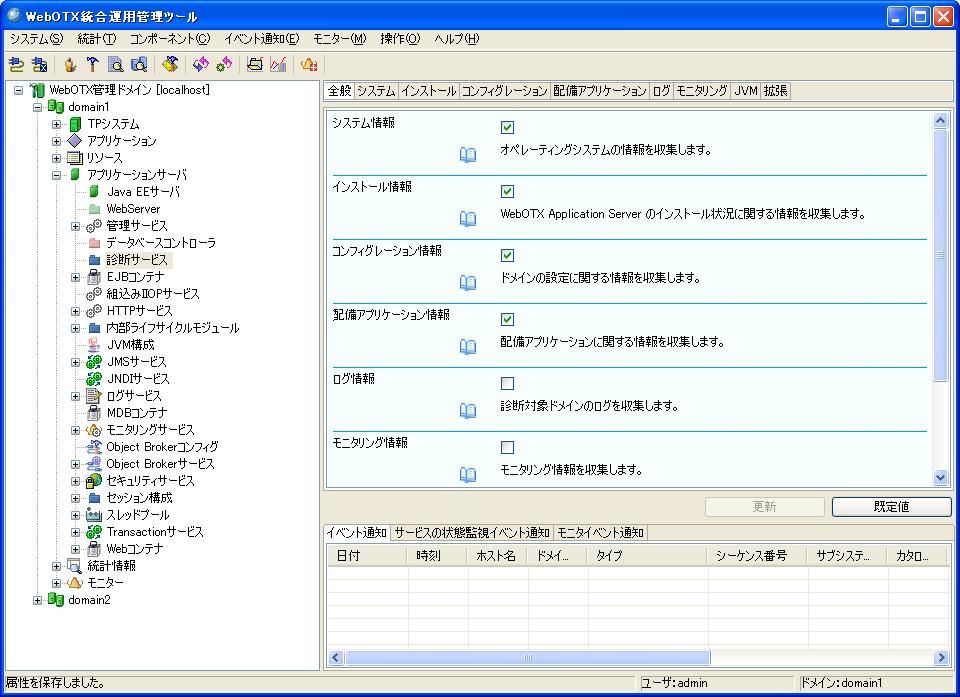The height and width of the screenshot is (697, 960).
Task: Click the disconnect icon with blue X
Action: click(x=39, y=65)
